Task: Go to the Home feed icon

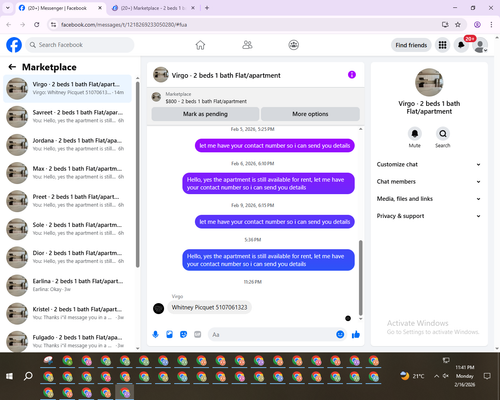Action: coord(200,45)
